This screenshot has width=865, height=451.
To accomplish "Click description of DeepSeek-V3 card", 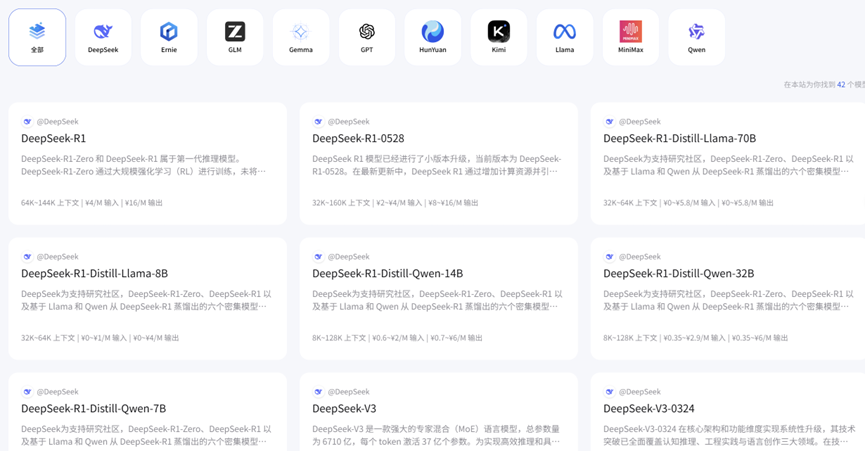I will point(436,435).
